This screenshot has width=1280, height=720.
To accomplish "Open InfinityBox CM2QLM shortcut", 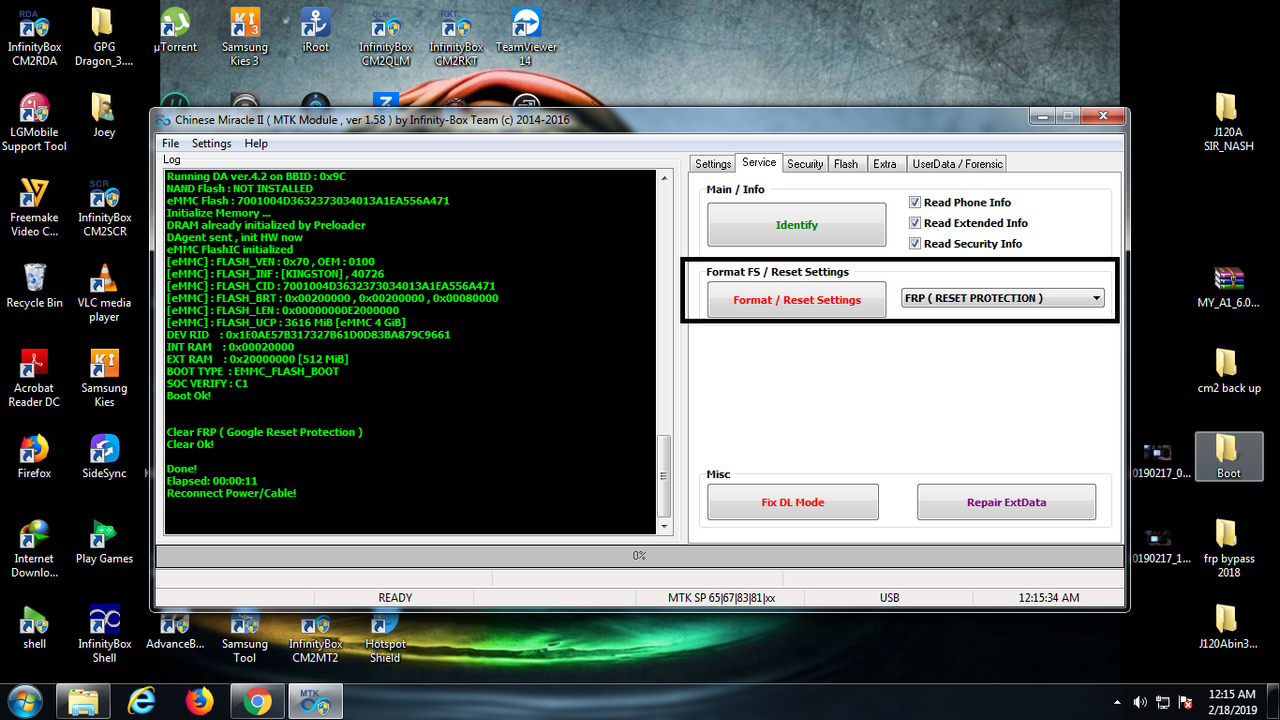I will [x=386, y=36].
